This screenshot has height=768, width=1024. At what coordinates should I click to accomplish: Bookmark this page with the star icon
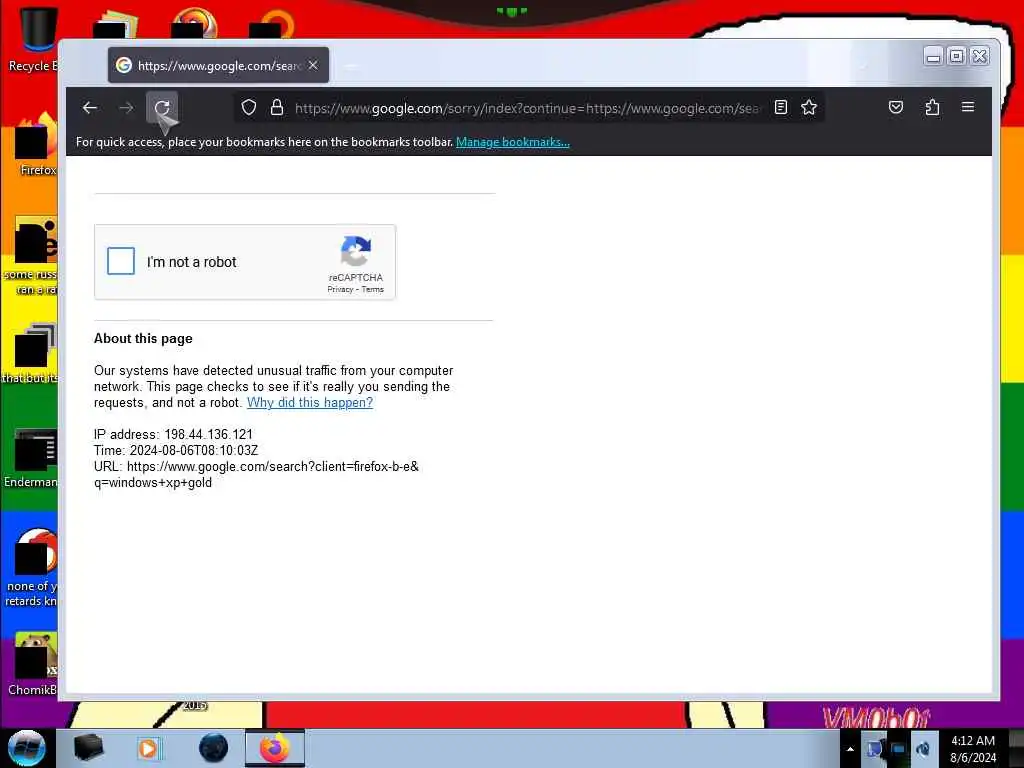809,107
